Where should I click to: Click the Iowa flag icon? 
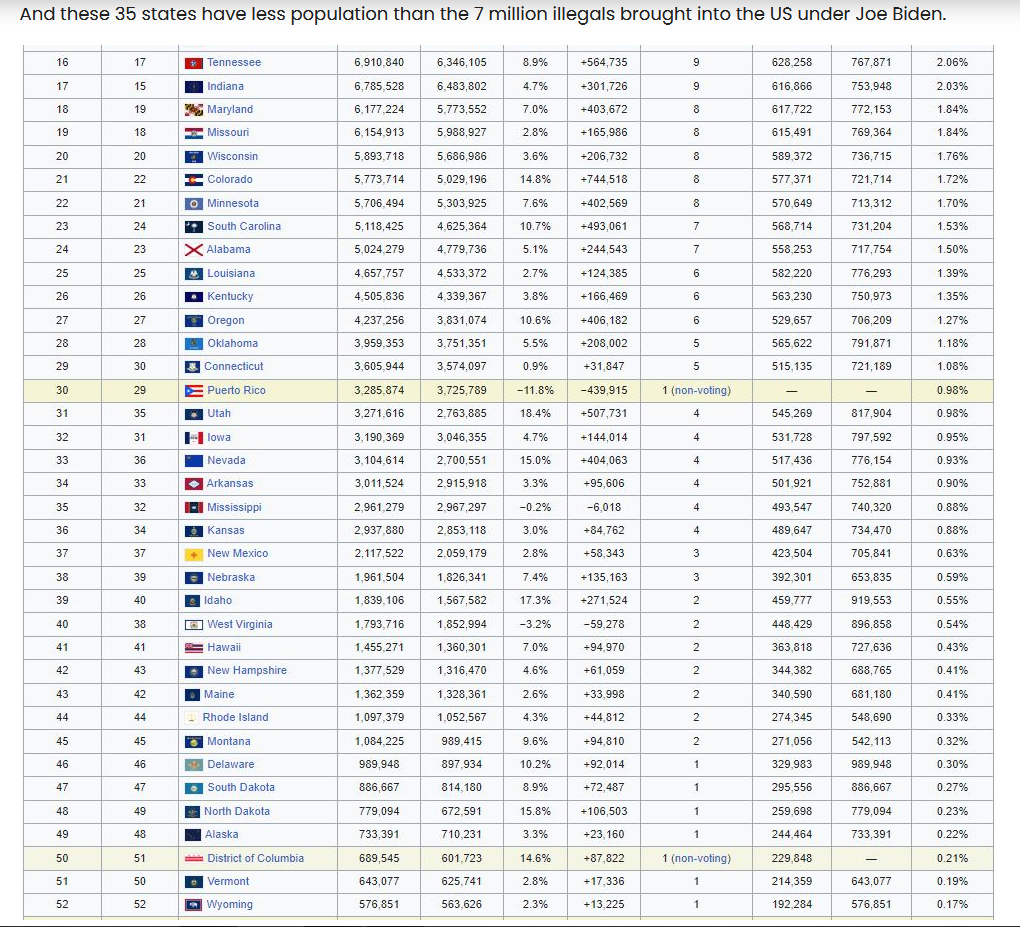[x=194, y=438]
